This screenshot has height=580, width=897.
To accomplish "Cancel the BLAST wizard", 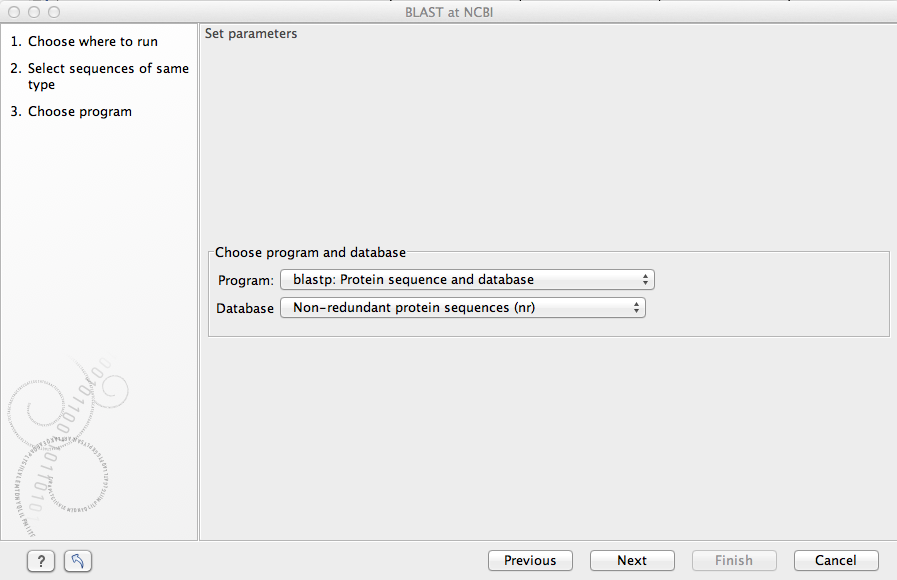I will point(836,561).
